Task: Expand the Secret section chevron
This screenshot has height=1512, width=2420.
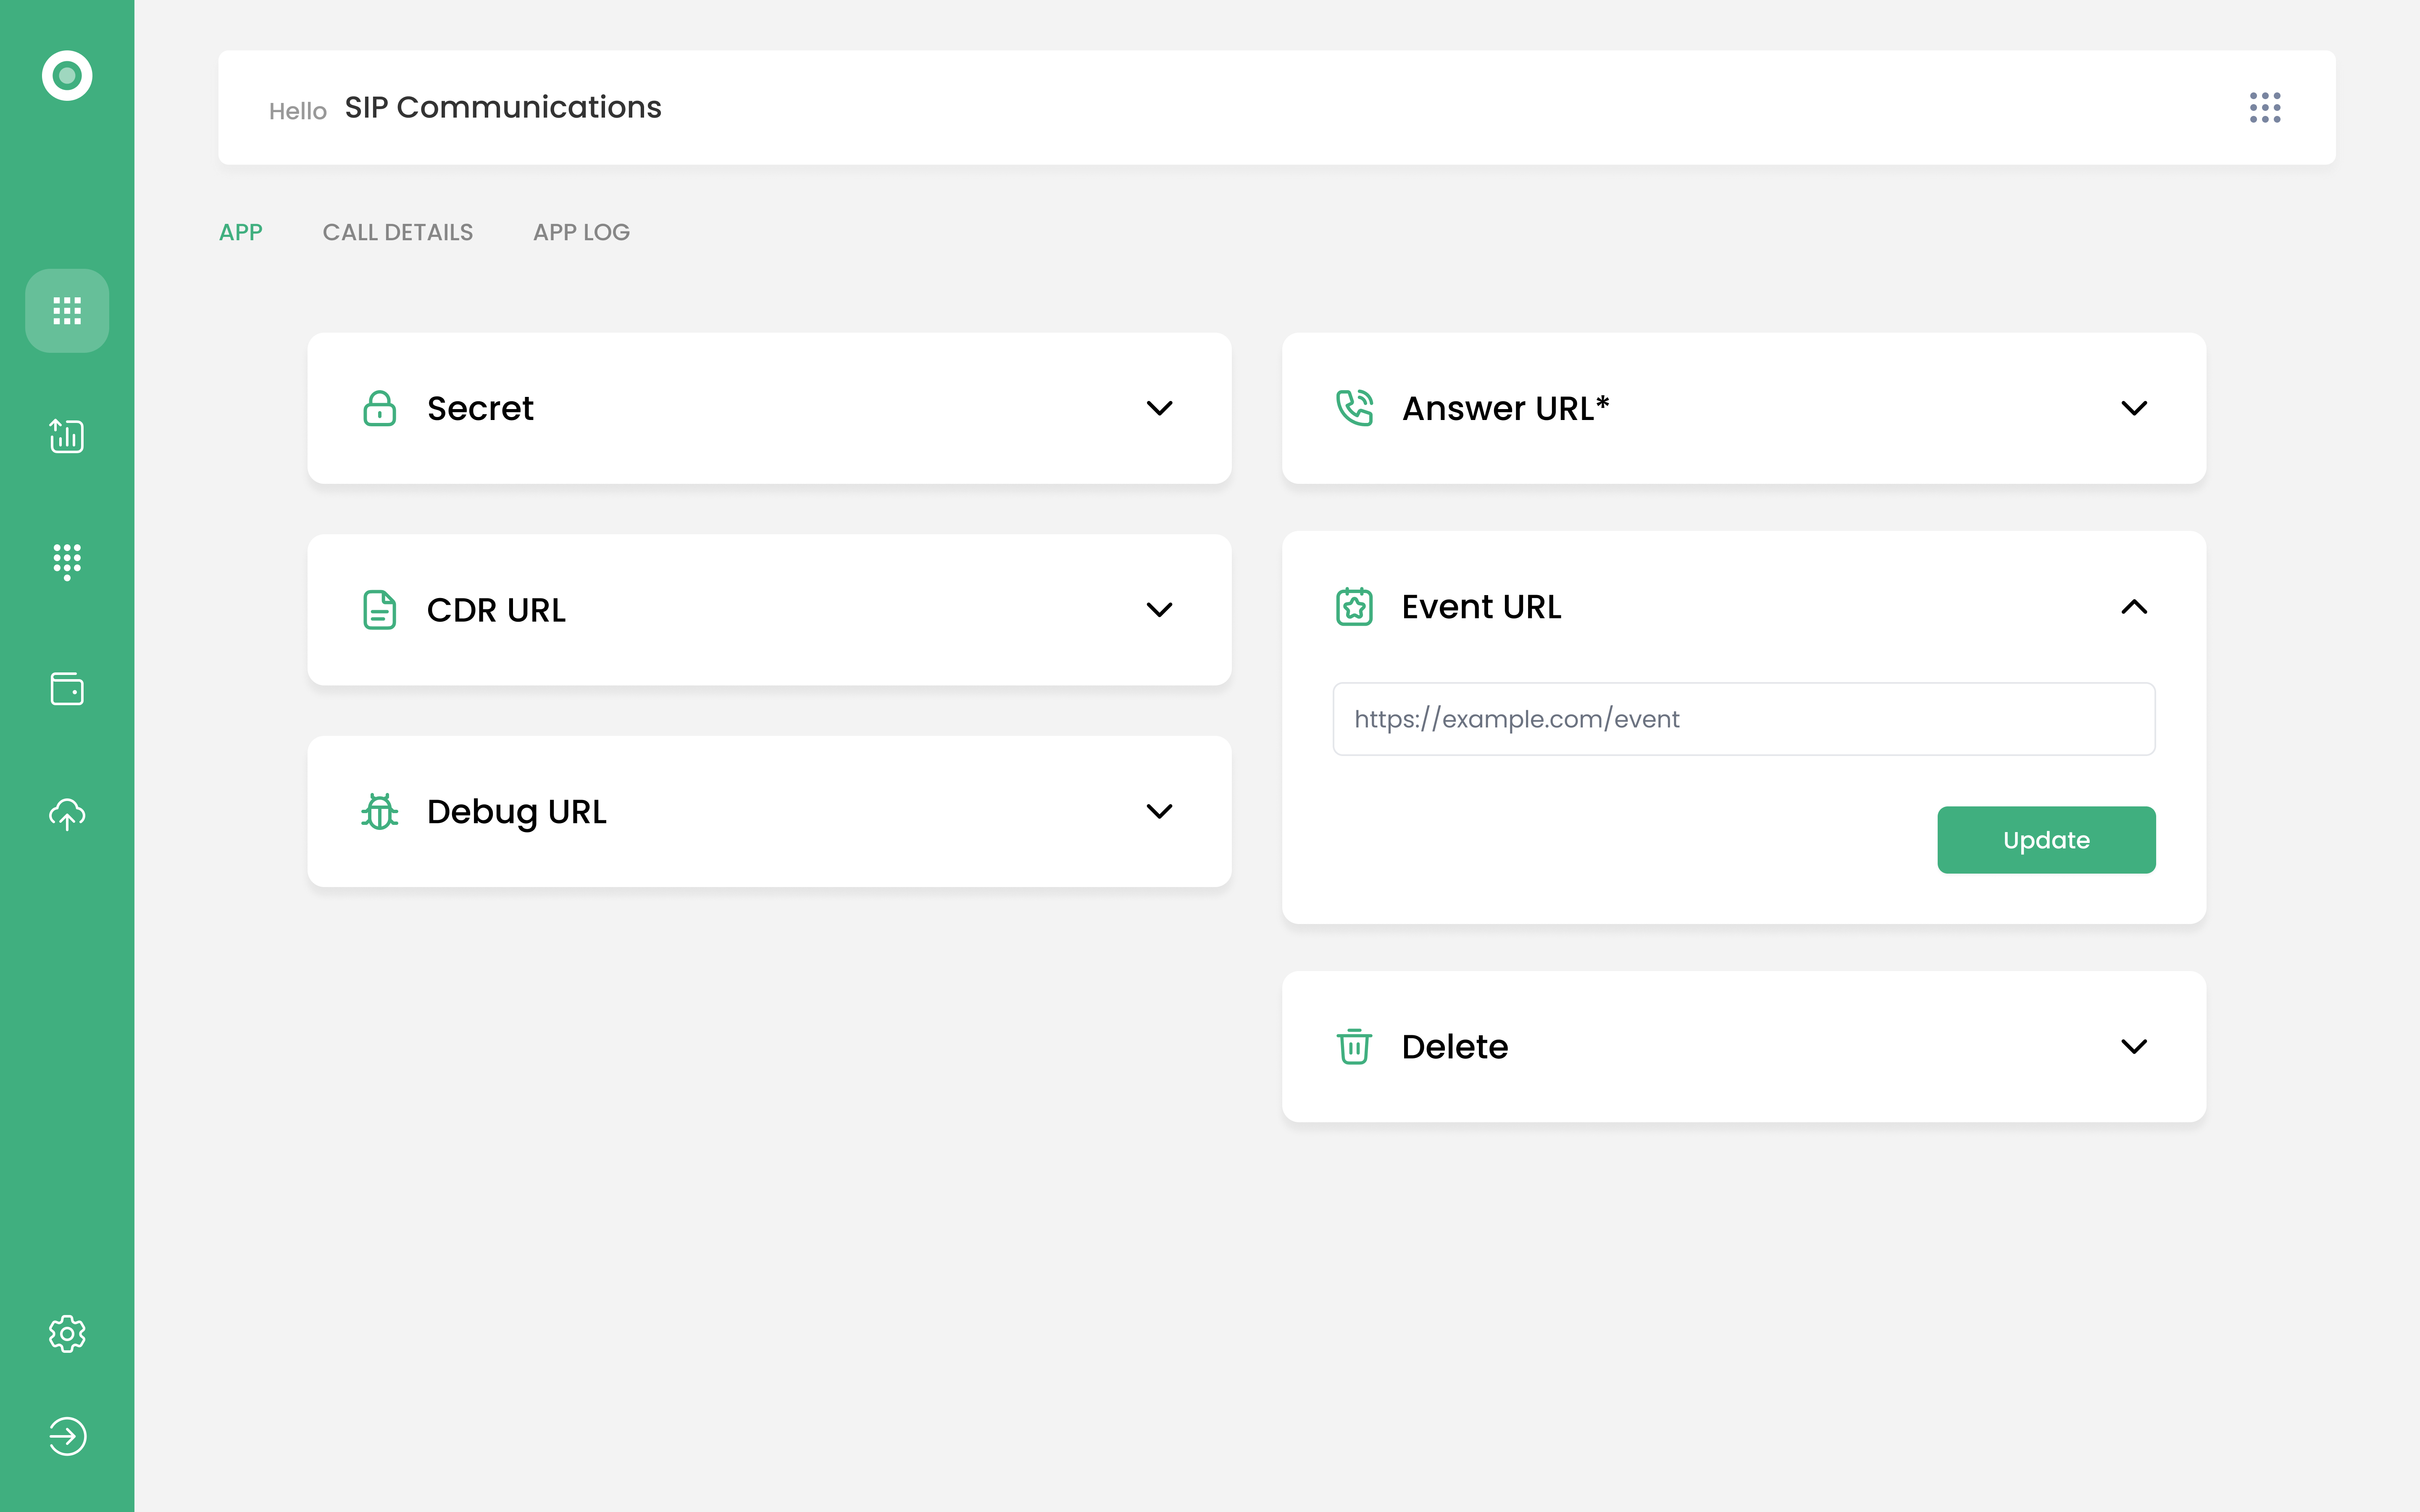Action: point(1159,408)
